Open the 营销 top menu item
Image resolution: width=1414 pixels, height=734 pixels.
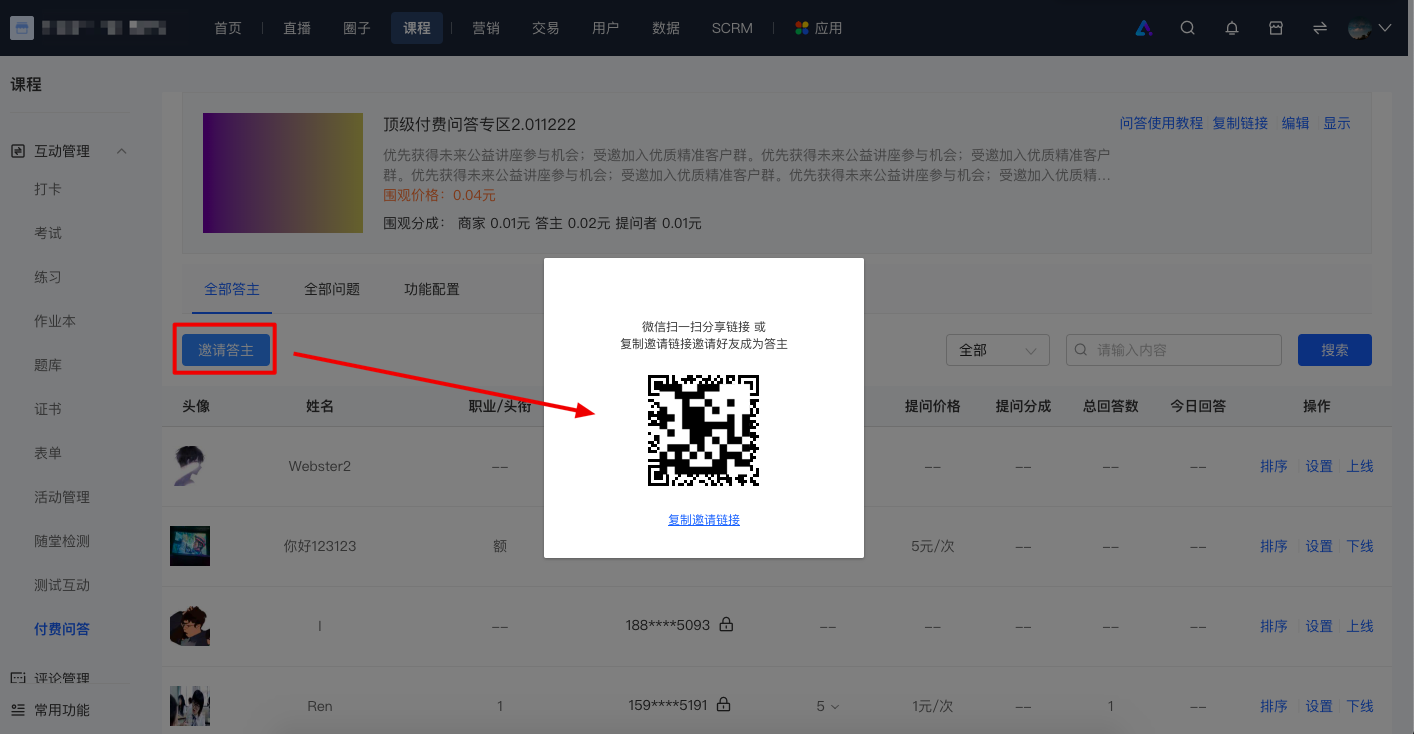click(486, 28)
